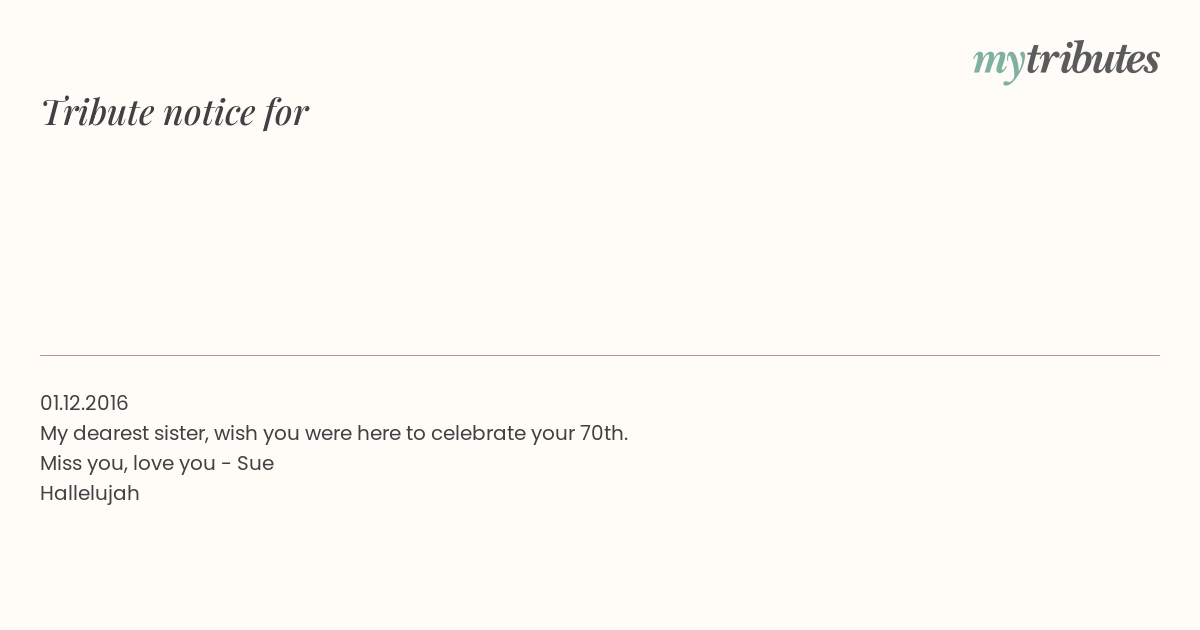The image size is (1200, 630).
Task: Click the "Hallelujah" text line
Action: 90,493
